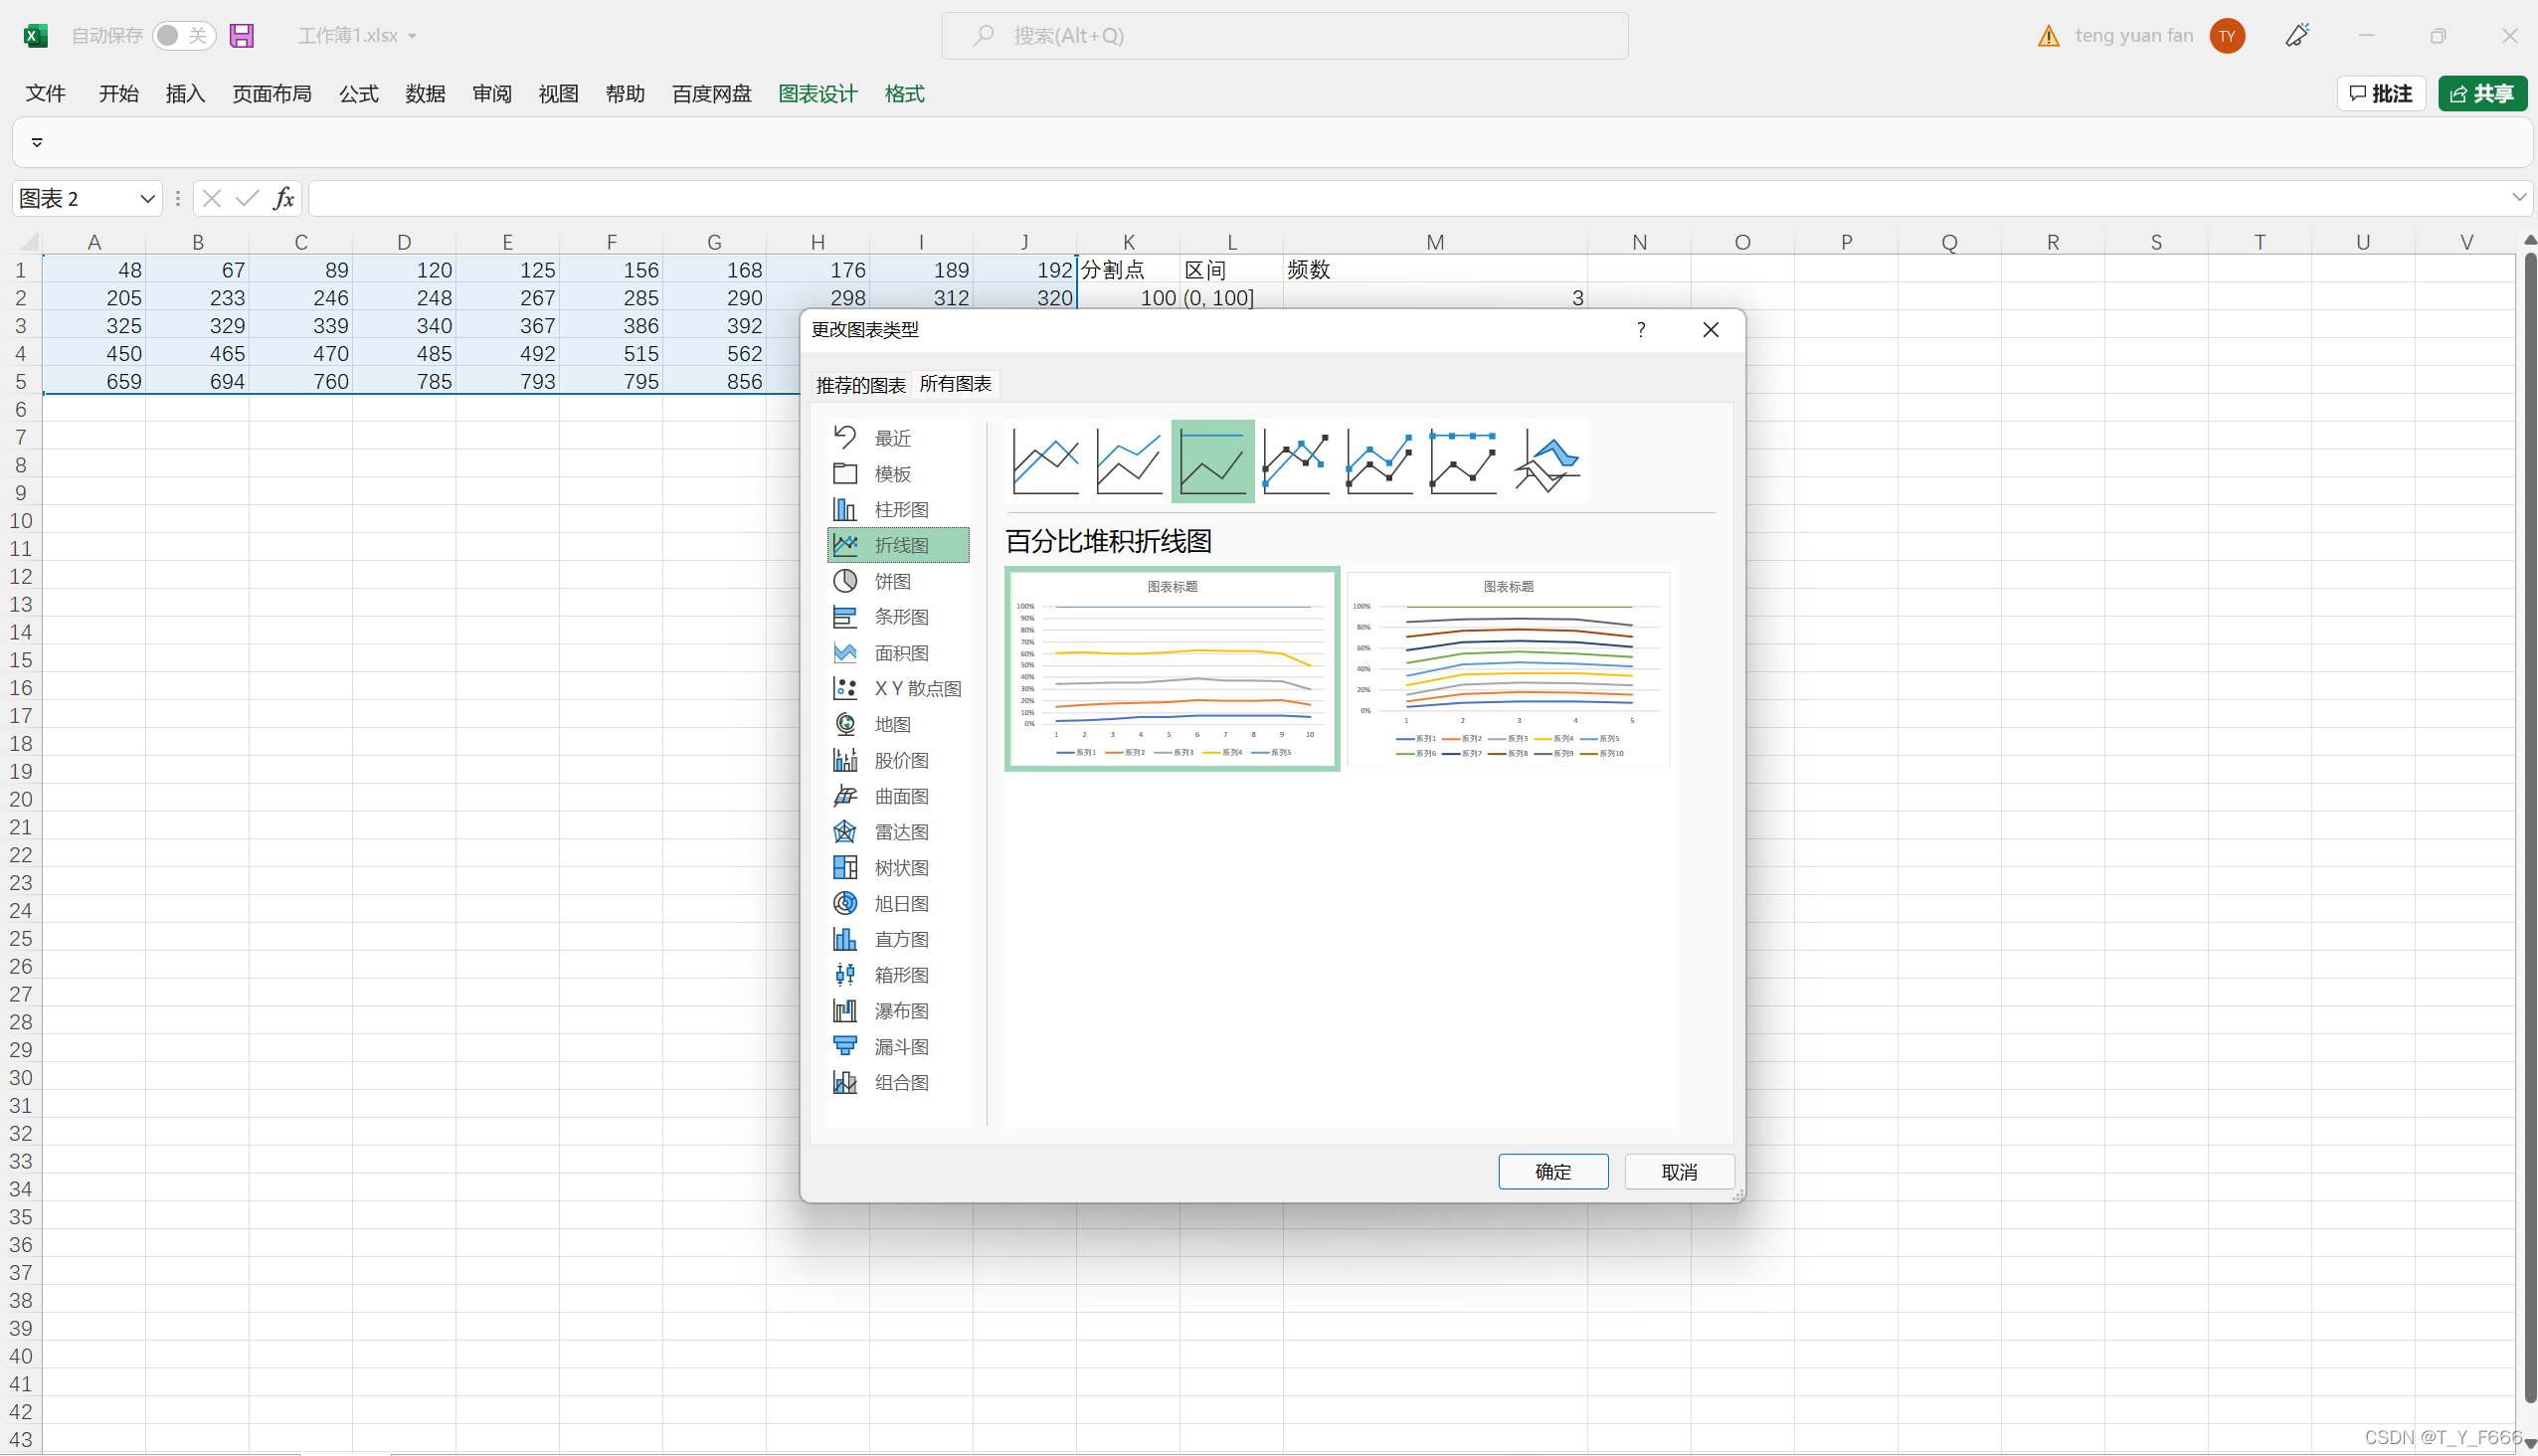Switch to the 插入 ribbon tab
2538x1456 pixels.
click(185, 94)
